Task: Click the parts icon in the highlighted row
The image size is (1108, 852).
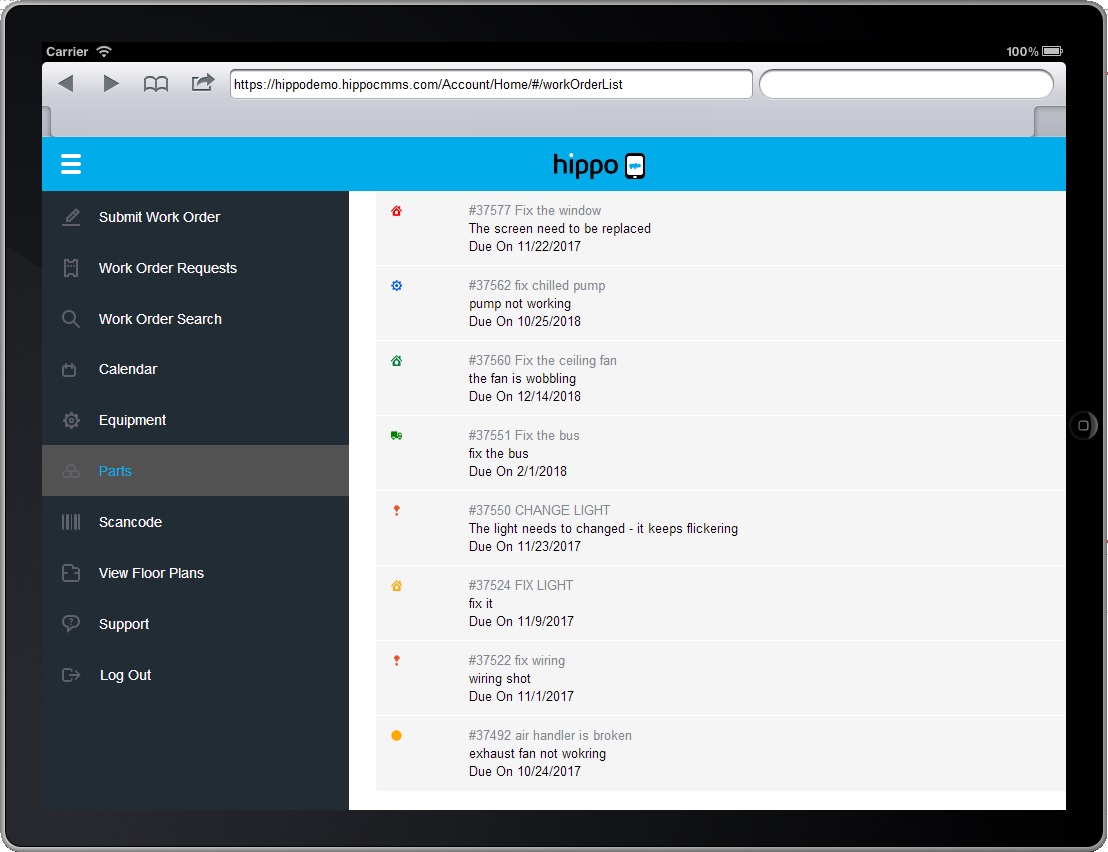Action: [x=71, y=471]
